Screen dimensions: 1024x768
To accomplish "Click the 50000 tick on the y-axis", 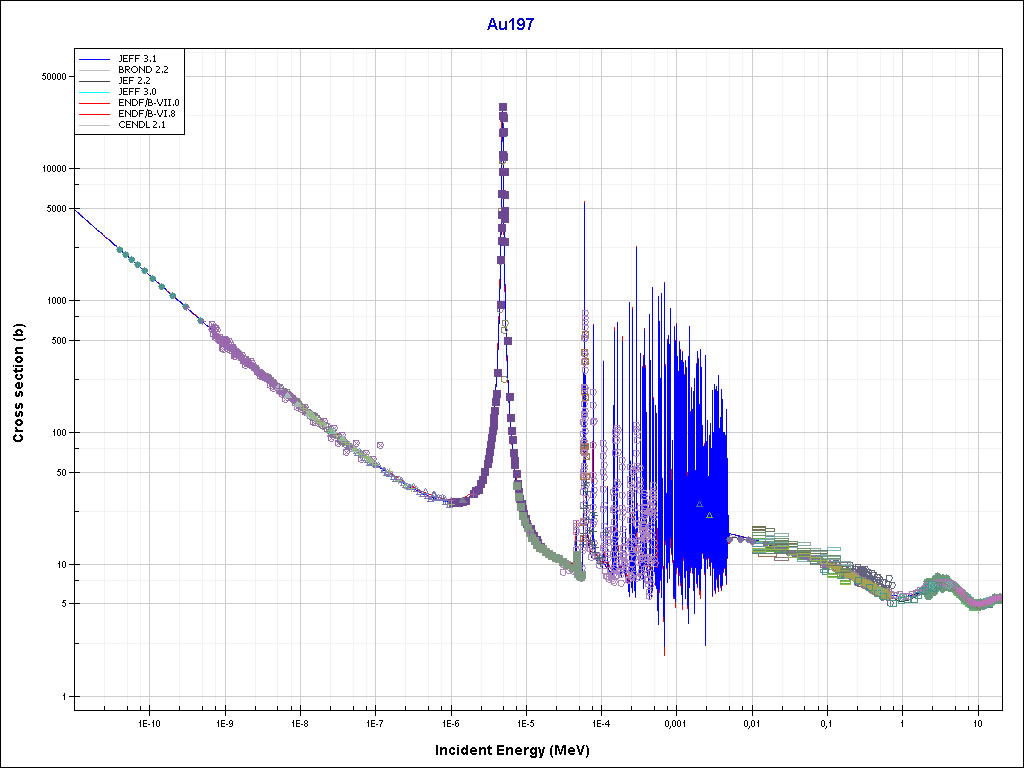I will point(51,77).
